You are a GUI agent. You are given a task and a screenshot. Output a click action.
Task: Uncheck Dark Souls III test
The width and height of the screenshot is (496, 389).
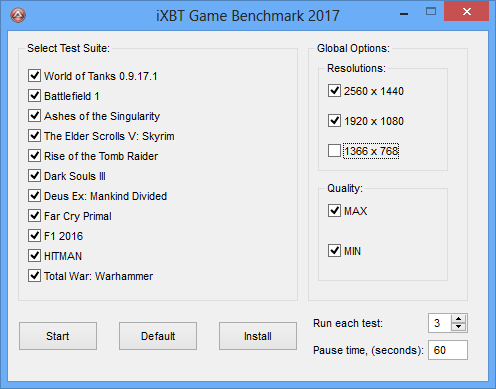pyautogui.click(x=34, y=176)
